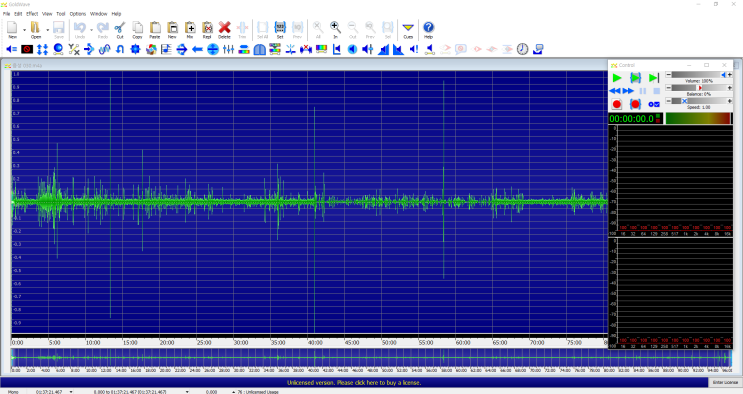
Task: Expand the Unlicensed Usage status arrow
Action: [233, 392]
